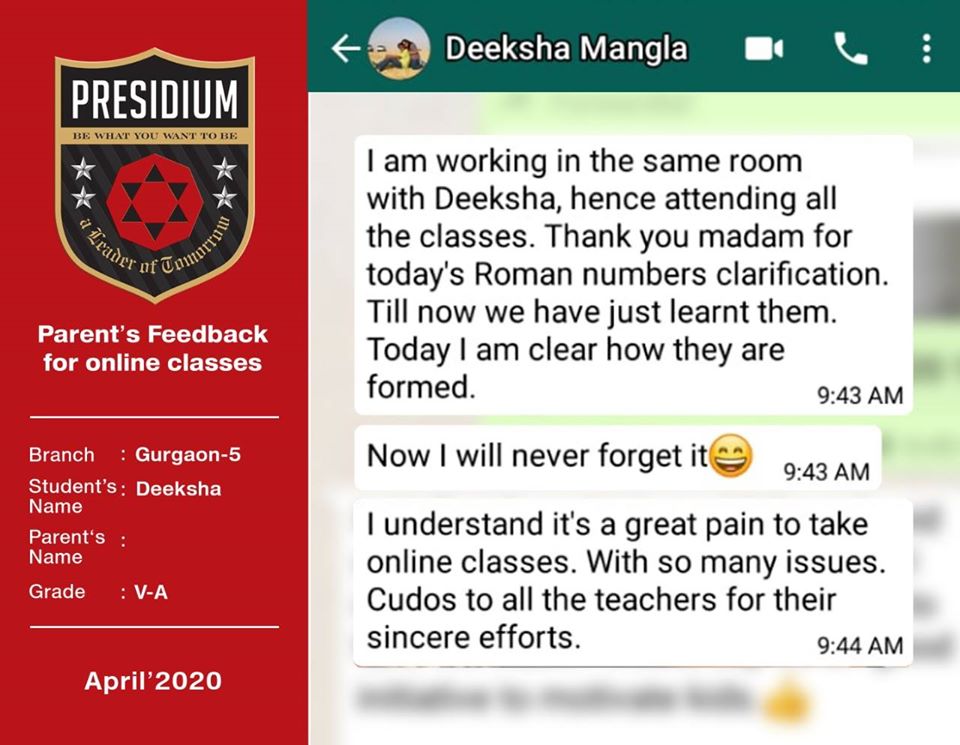
Task: Click the Gurgaon-5 branch value
Action: point(188,454)
